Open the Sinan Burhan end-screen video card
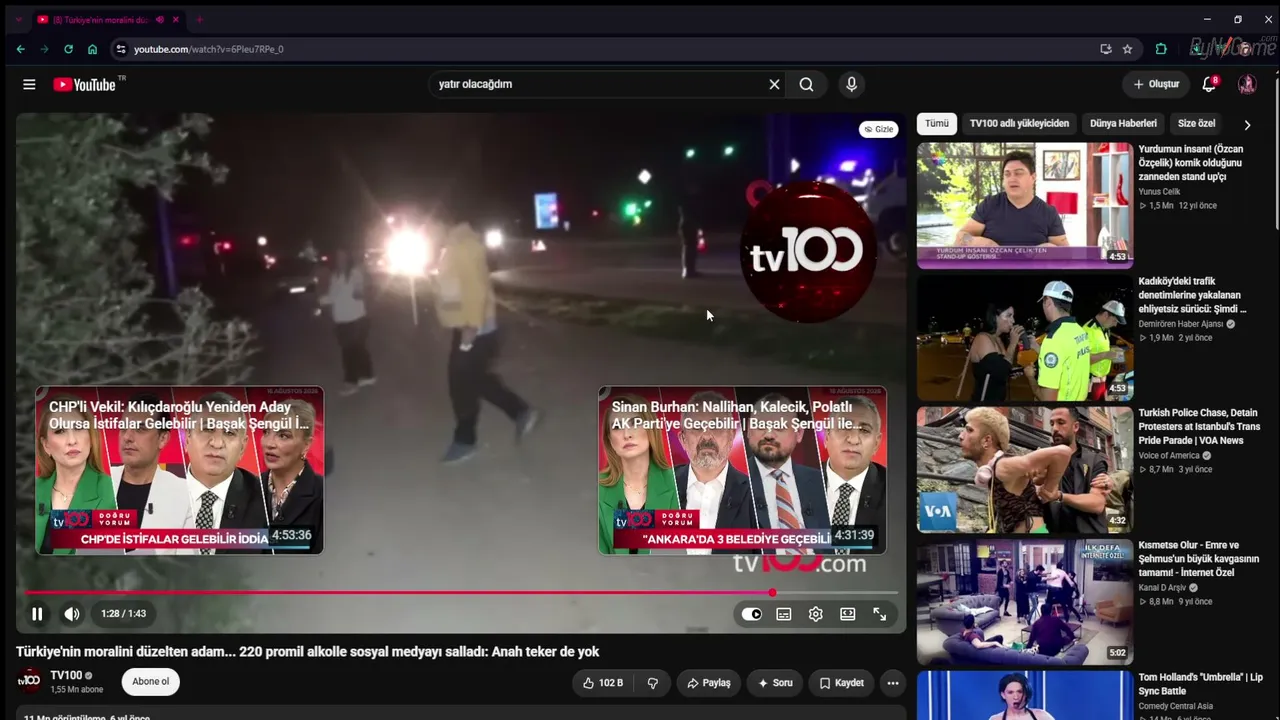The height and width of the screenshot is (720, 1280). [742, 470]
